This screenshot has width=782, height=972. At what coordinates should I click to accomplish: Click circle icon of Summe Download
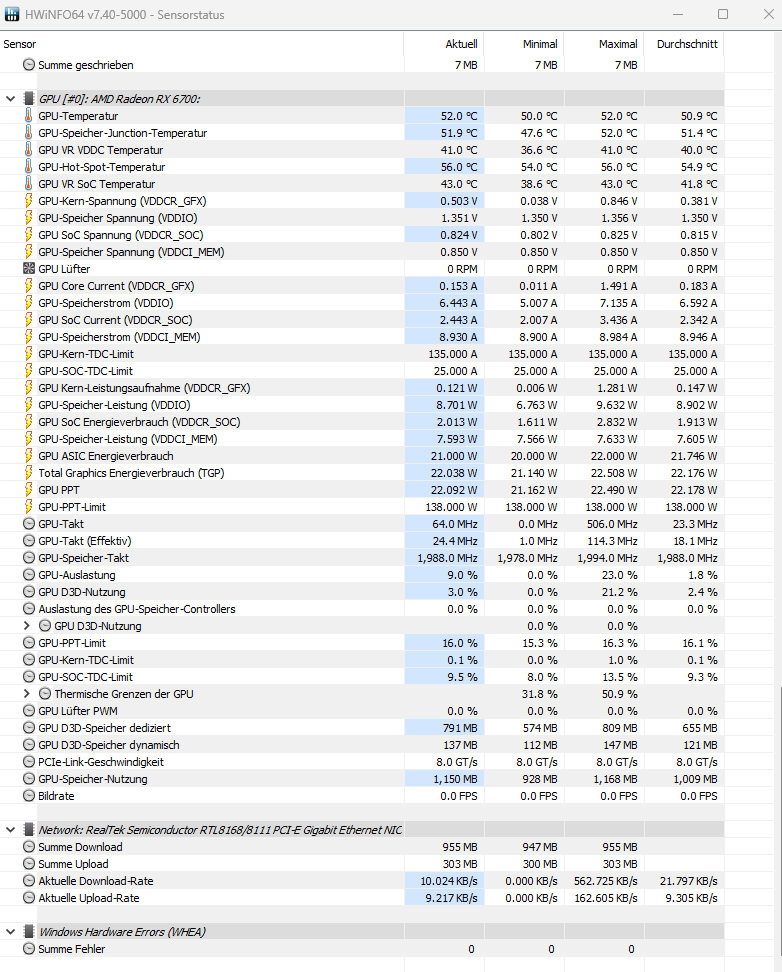[29, 847]
